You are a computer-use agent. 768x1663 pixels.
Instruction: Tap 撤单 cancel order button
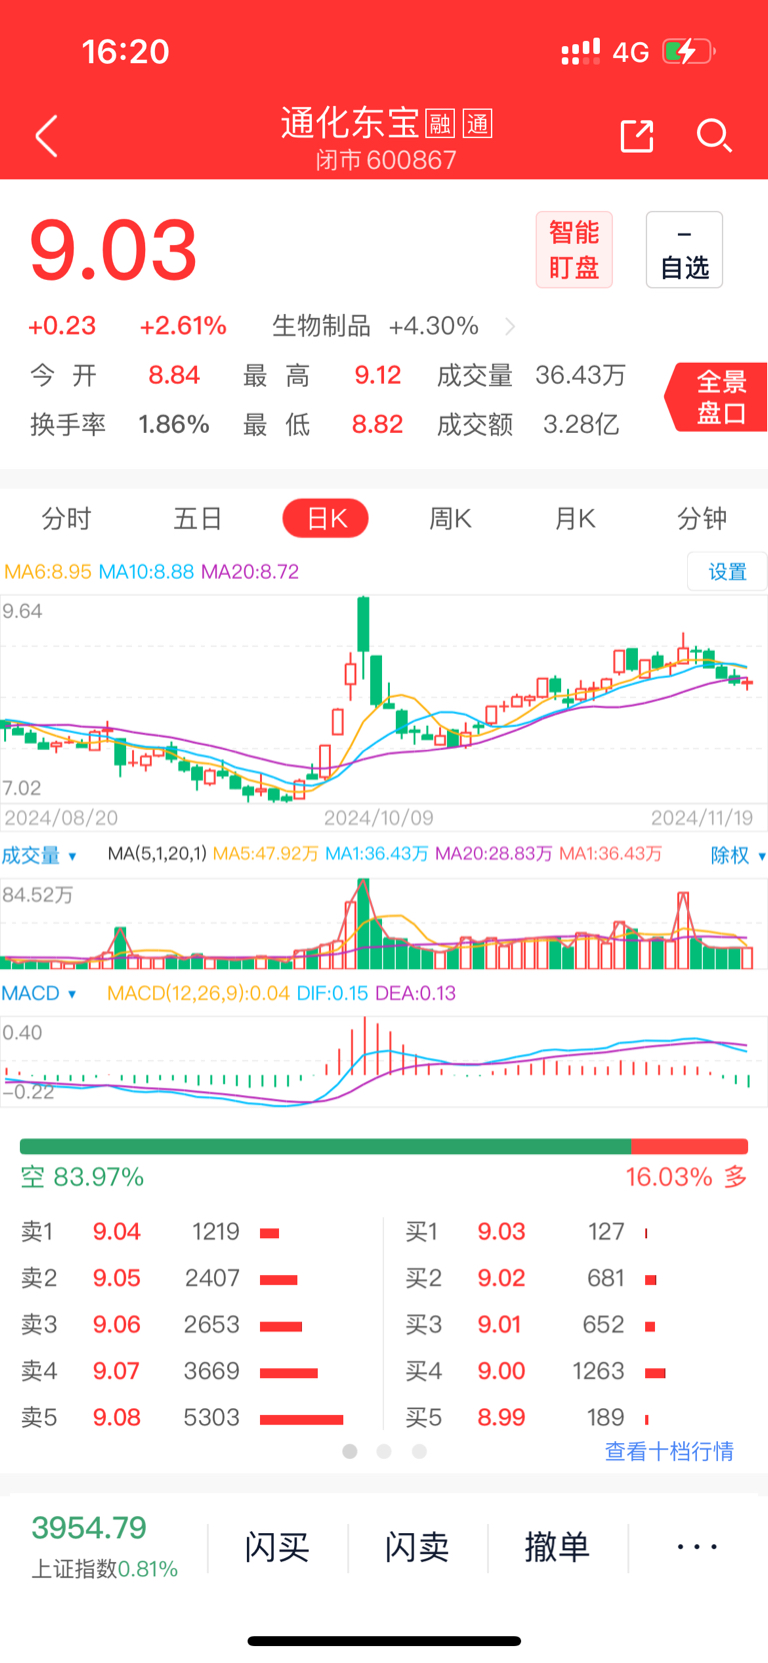[x=557, y=1548]
